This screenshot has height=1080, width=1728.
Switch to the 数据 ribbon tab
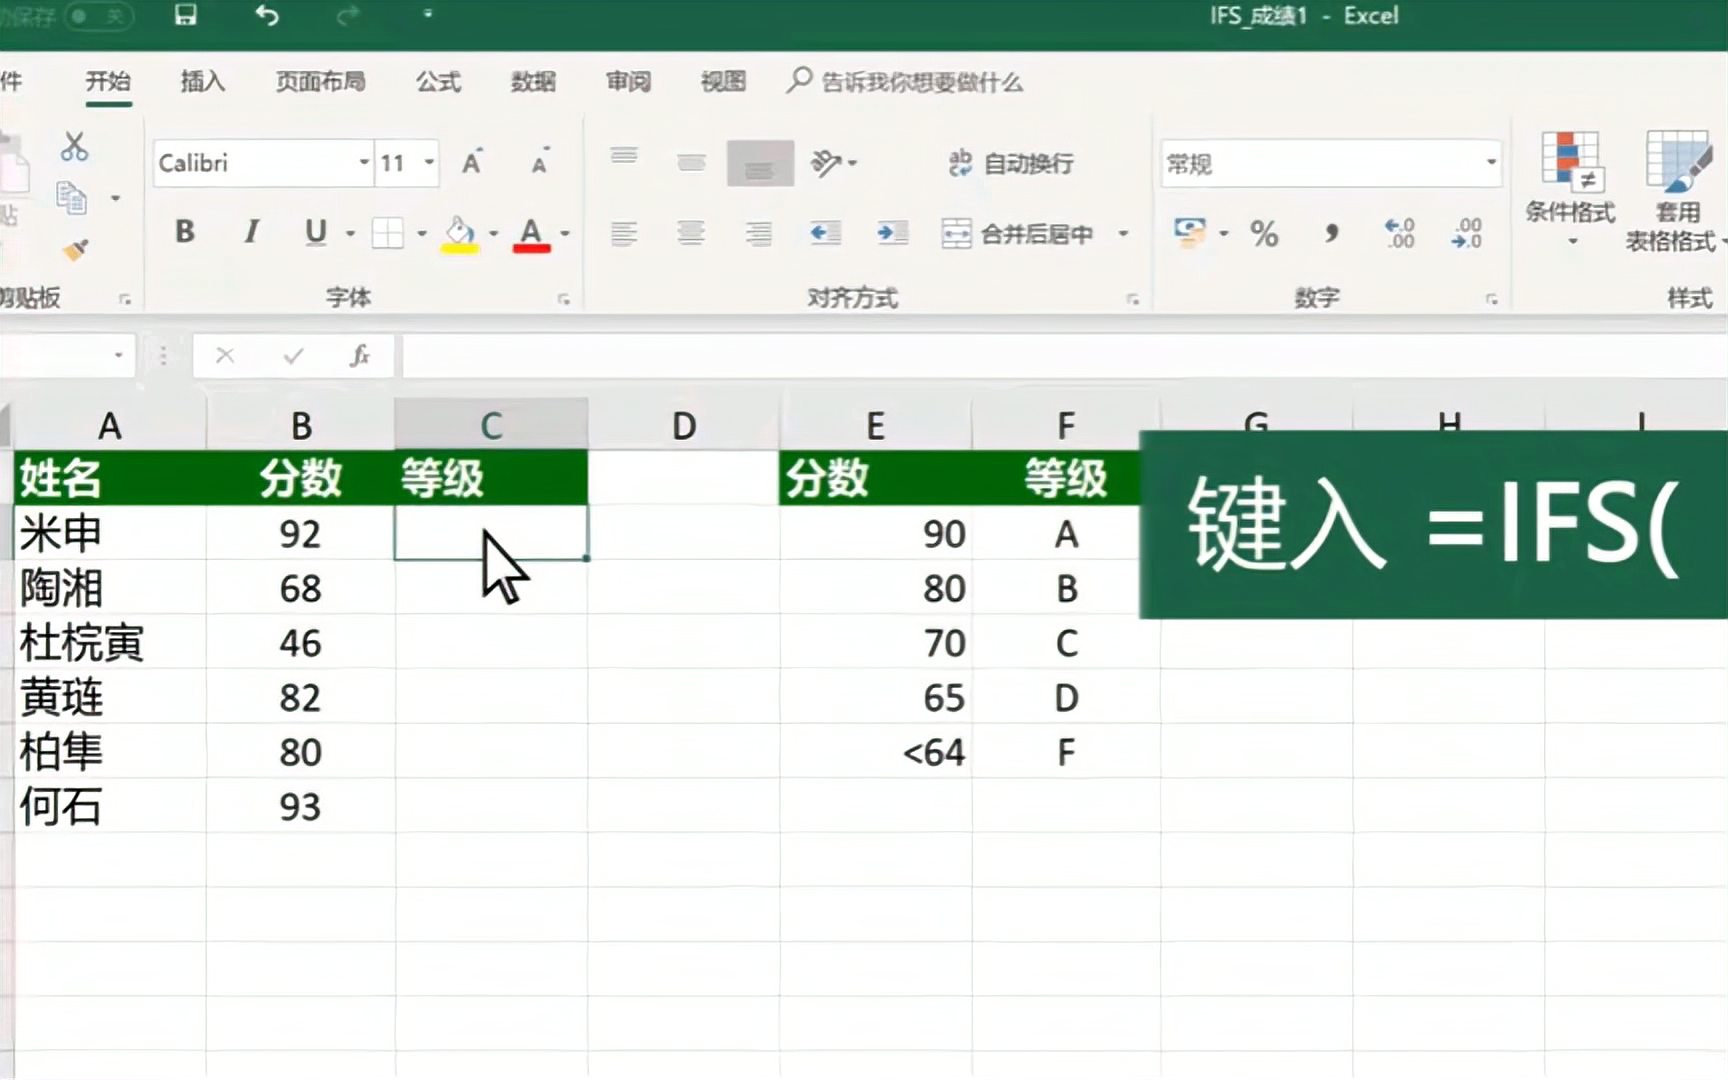(534, 82)
